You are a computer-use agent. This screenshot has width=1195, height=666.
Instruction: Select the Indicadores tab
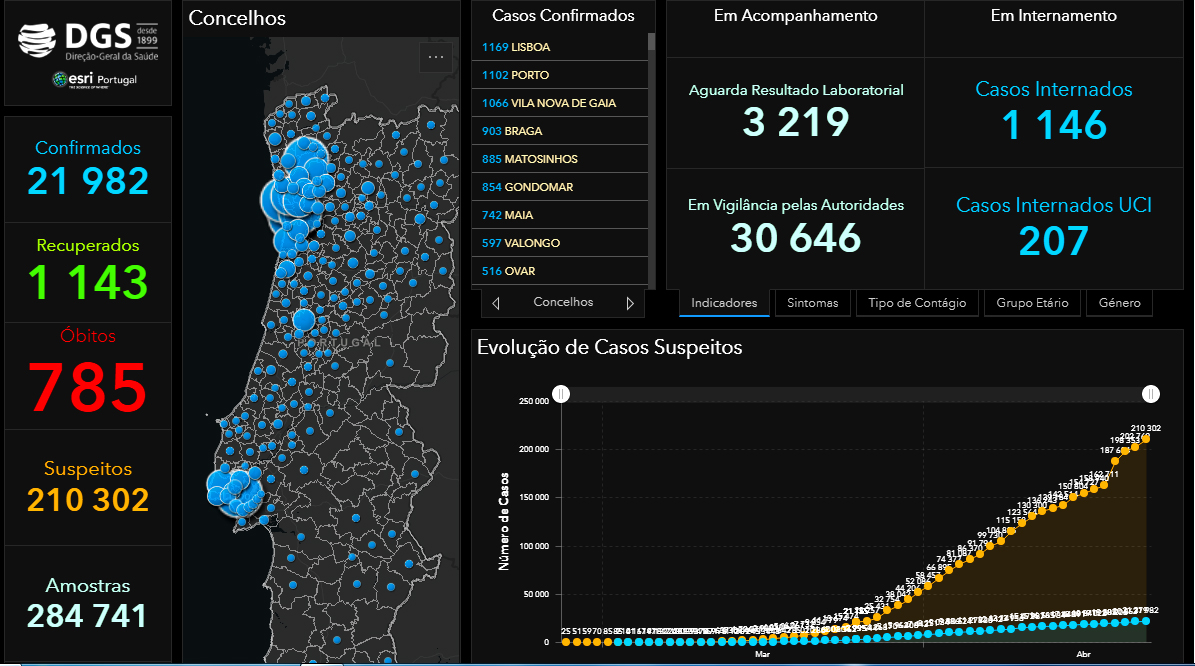724,303
